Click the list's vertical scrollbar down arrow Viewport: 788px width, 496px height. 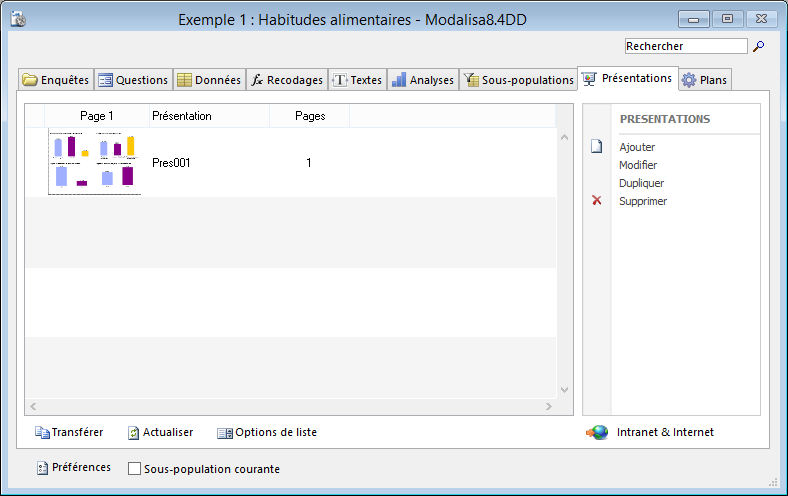click(x=563, y=390)
